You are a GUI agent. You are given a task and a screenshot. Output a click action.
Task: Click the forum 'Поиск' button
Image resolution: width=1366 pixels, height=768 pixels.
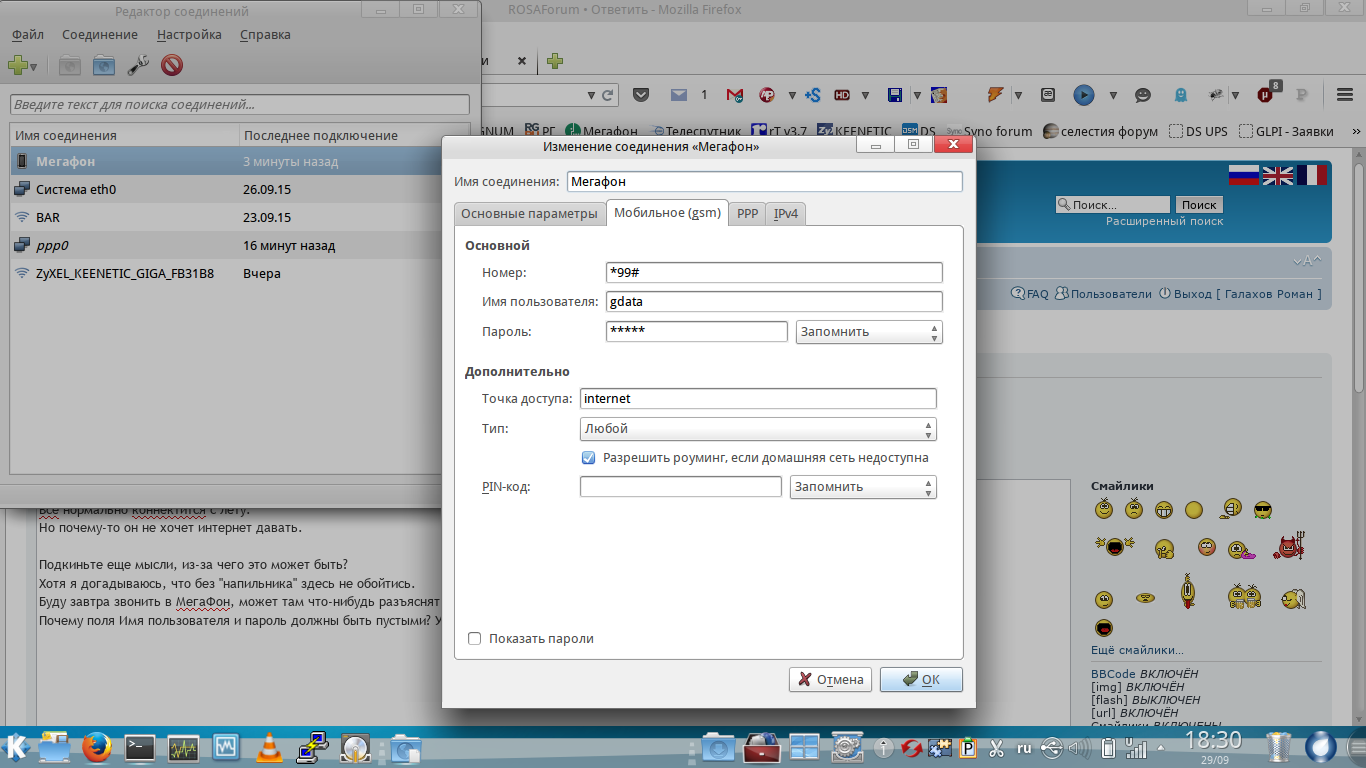[1199, 204]
